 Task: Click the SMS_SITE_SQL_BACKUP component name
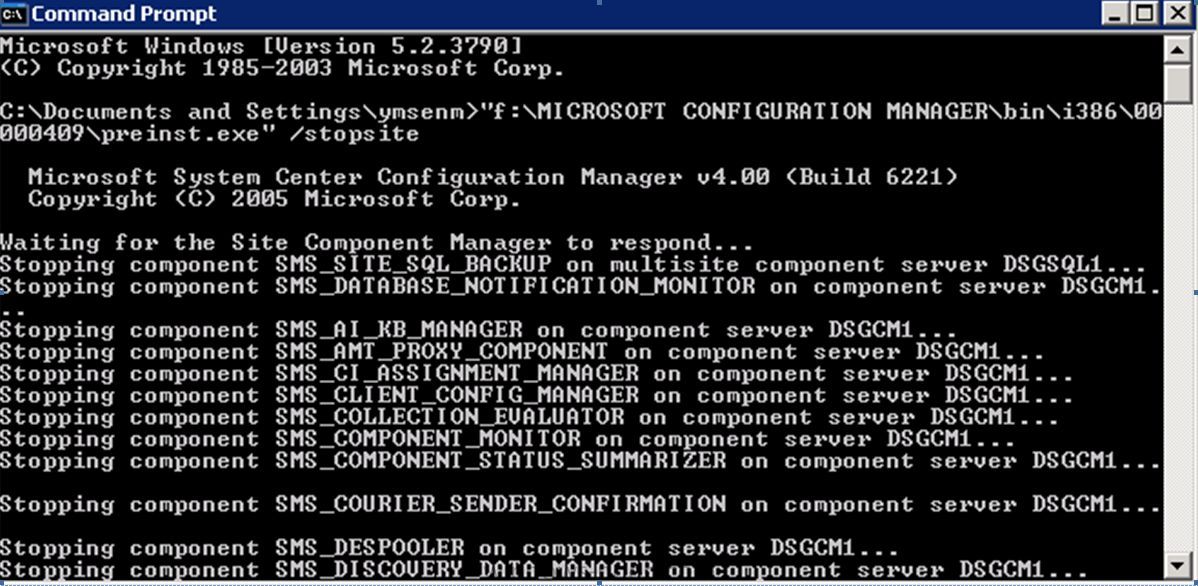tap(413, 265)
